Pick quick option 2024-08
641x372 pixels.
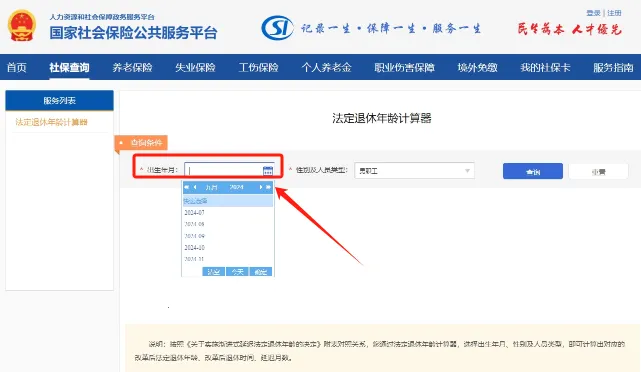[195, 224]
